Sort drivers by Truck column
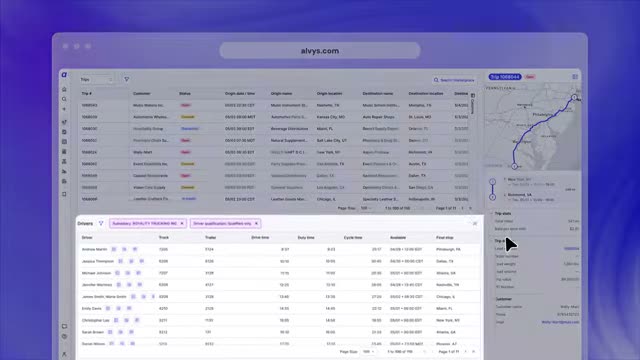Screen dimensions: 640x360 click(x=164, y=238)
